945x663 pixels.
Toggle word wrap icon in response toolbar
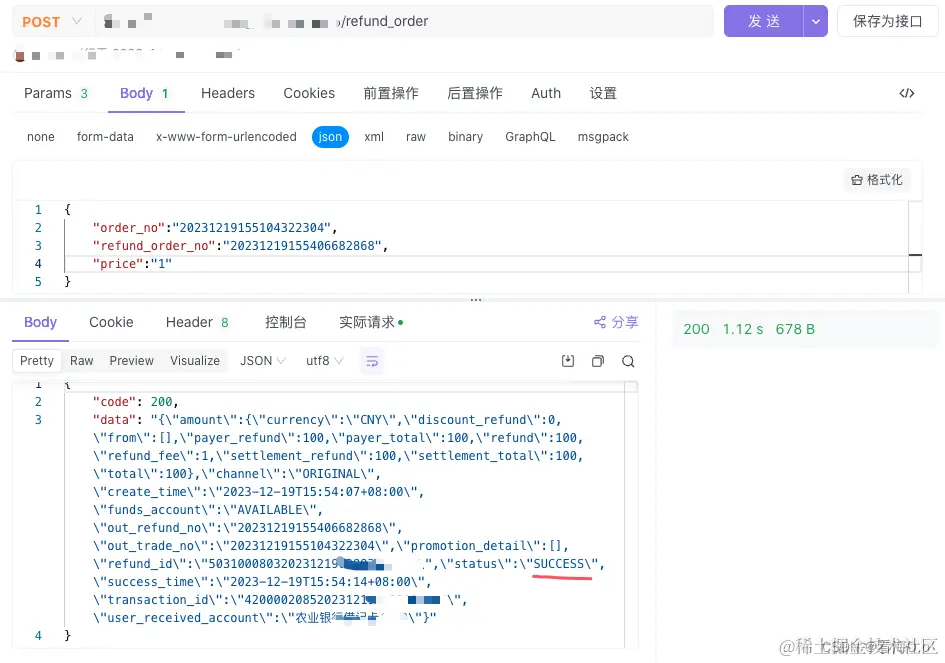(372, 361)
